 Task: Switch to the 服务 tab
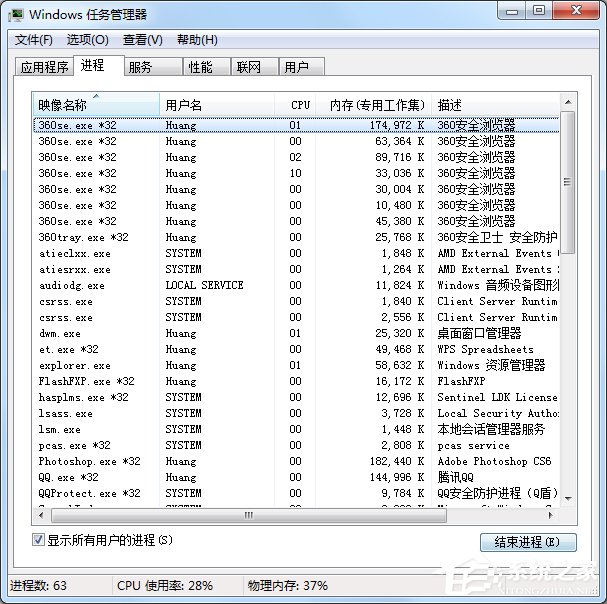coord(153,67)
